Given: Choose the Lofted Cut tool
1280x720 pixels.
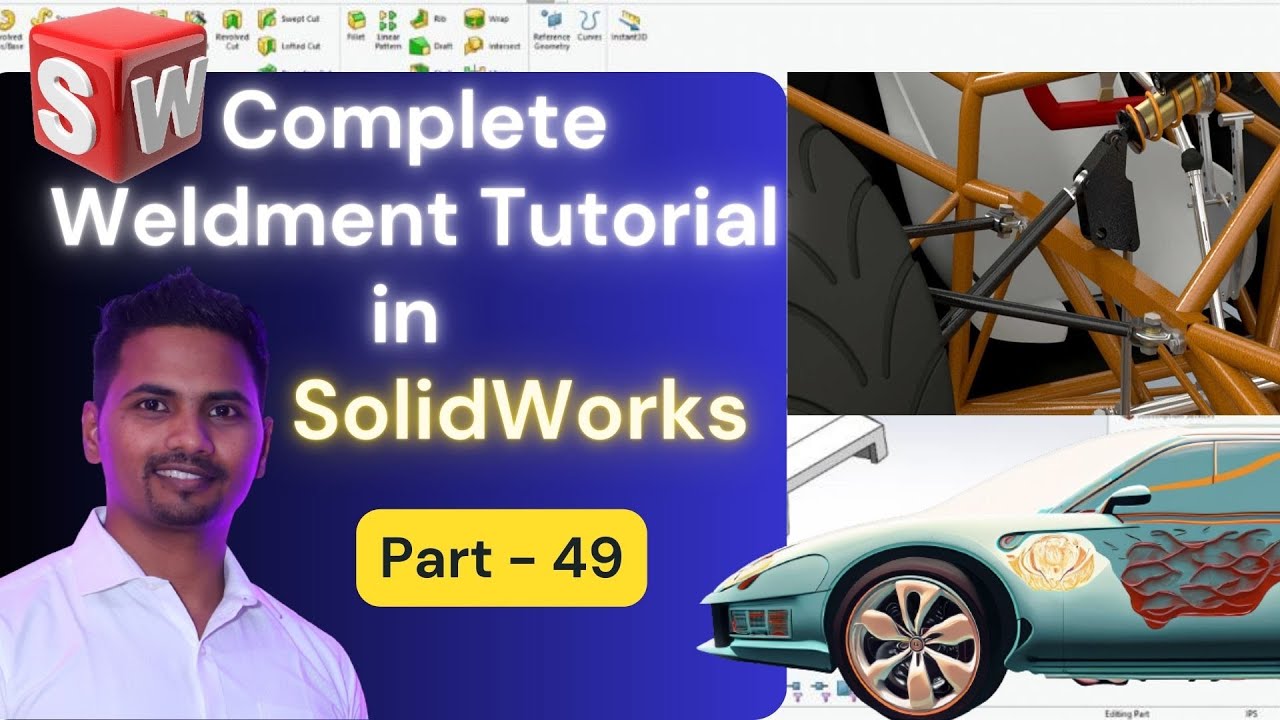Looking at the screenshot, I should (x=288, y=46).
